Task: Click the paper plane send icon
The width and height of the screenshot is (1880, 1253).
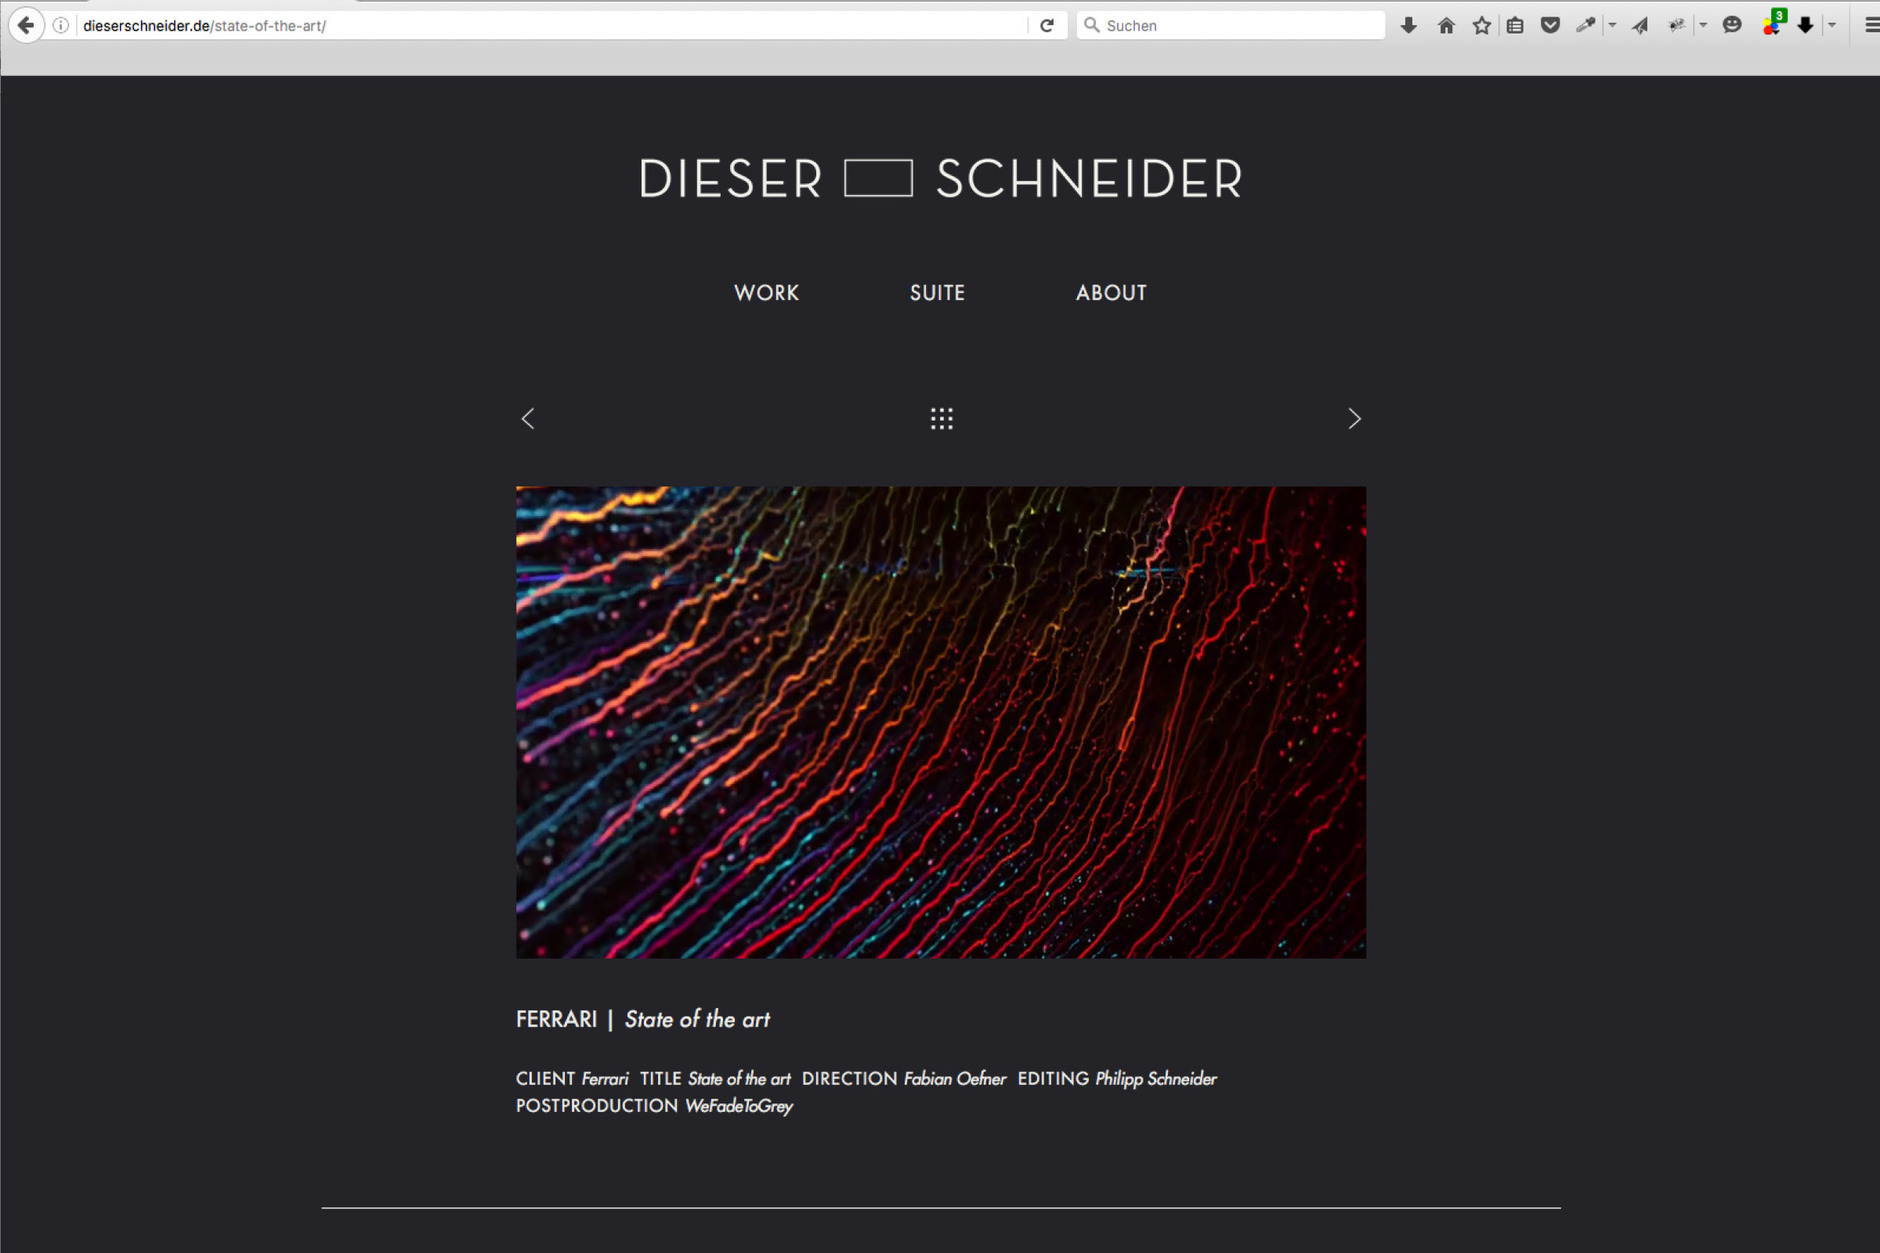Action: coord(1640,25)
